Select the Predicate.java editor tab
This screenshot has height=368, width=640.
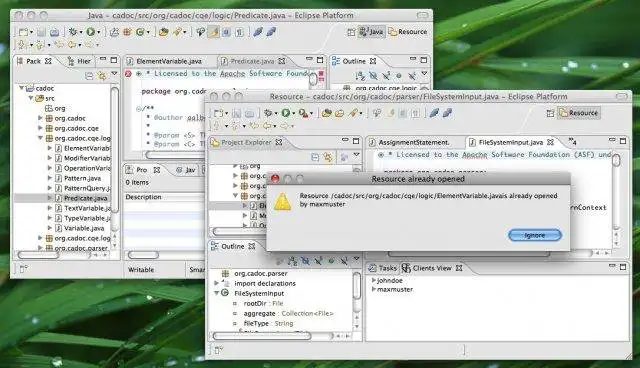point(252,61)
